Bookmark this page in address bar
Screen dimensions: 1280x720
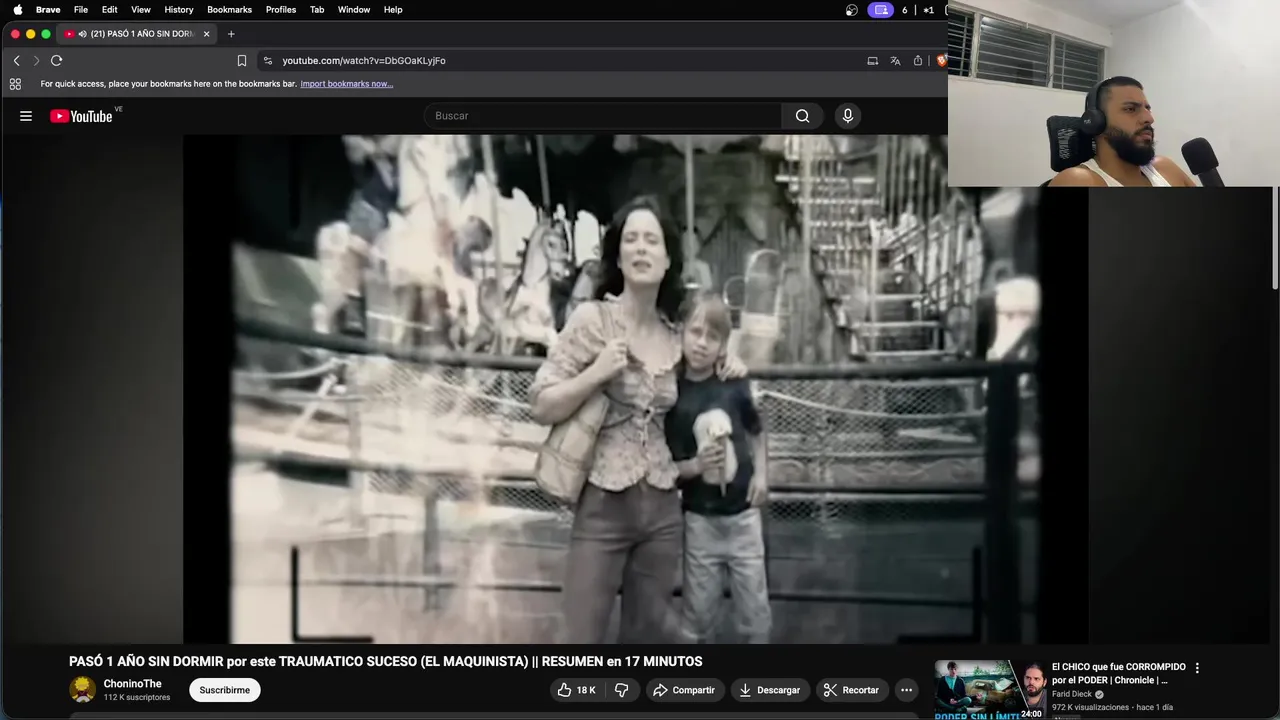coord(242,60)
